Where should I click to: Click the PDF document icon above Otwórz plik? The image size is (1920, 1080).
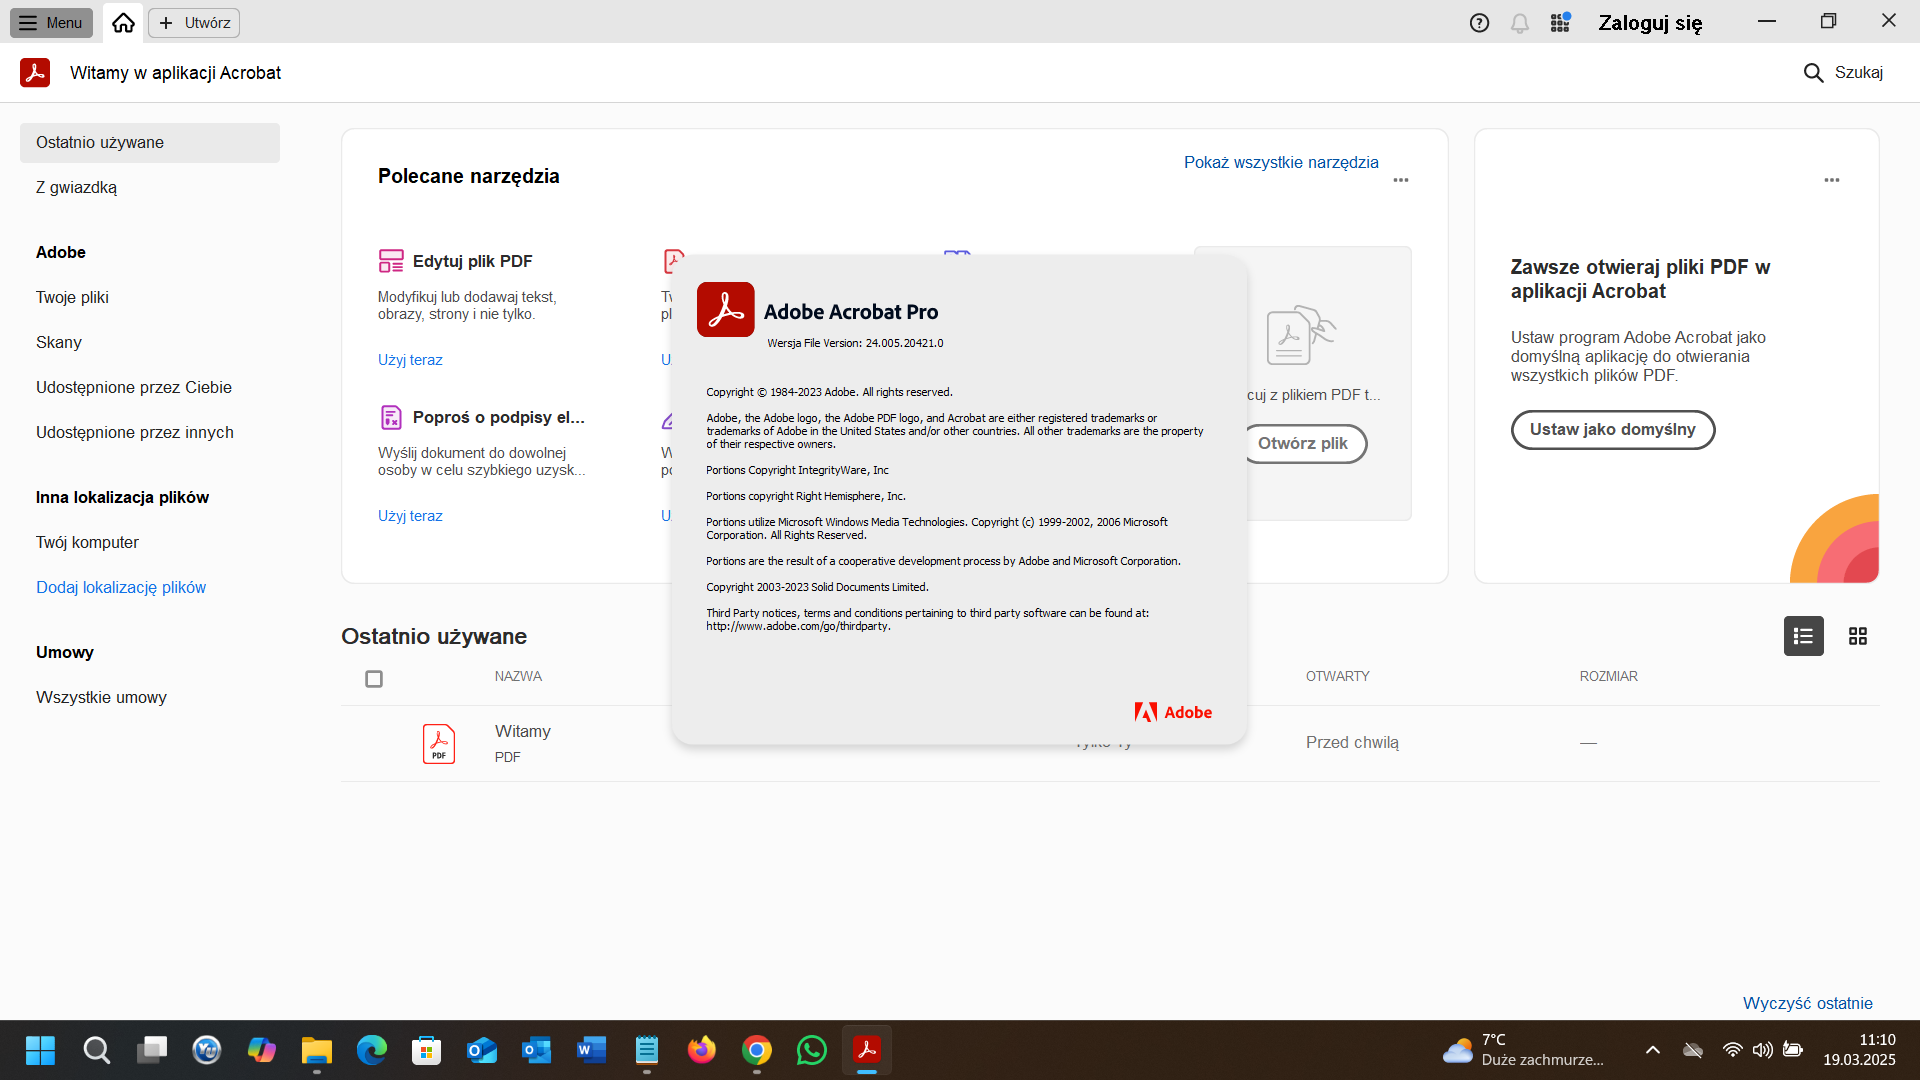(x=1301, y=335)
